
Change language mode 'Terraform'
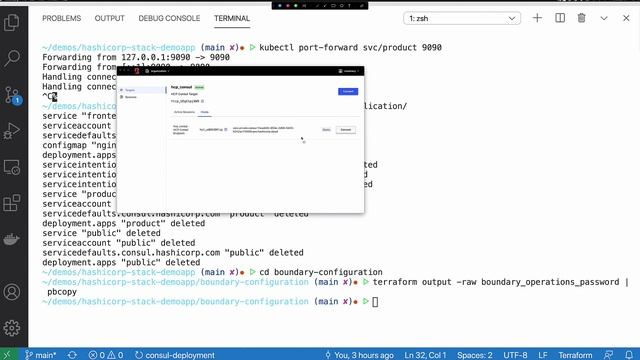pos(575,355)
